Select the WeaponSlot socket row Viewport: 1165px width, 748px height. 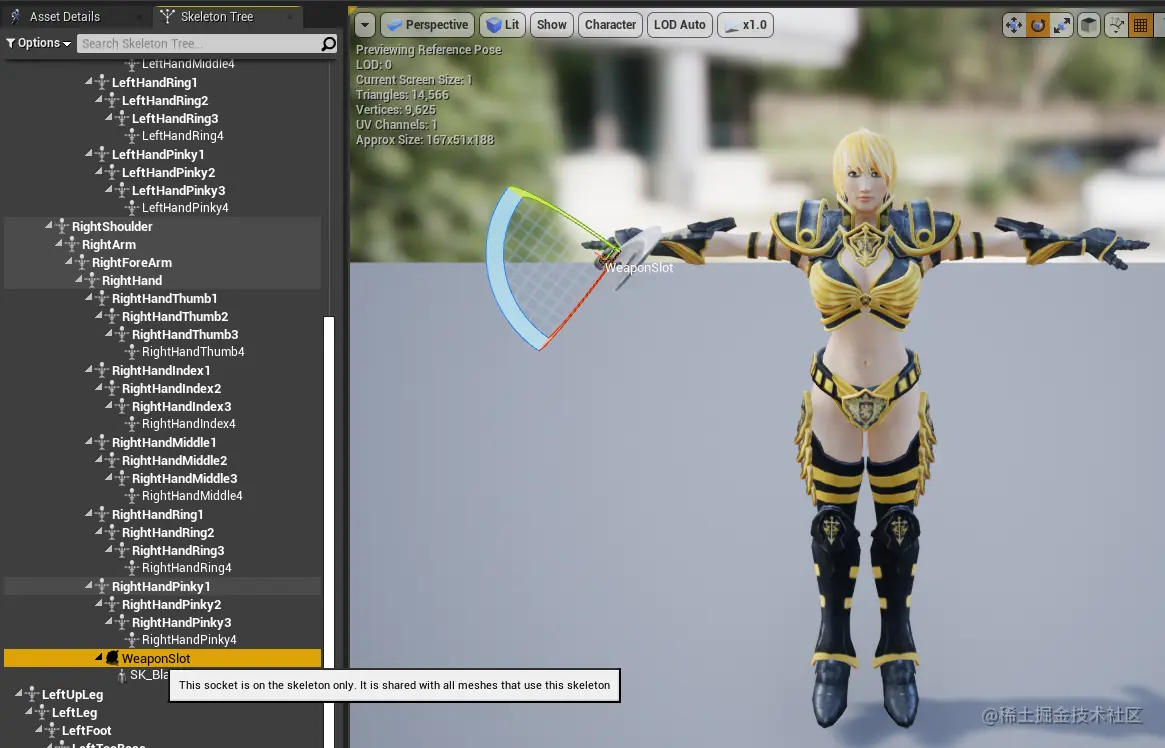click(163, 658)
